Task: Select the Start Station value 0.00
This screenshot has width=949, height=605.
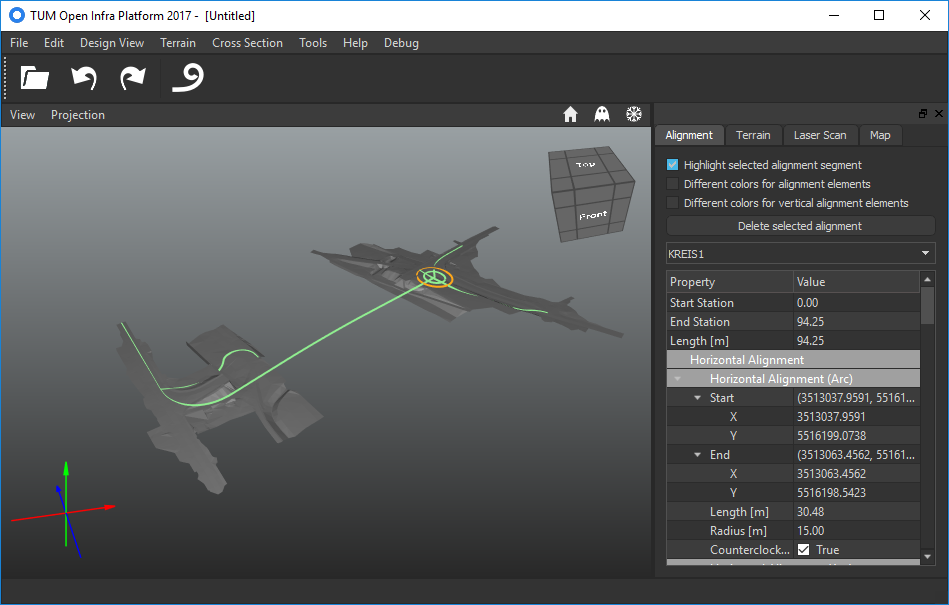Action: (807, 302)
